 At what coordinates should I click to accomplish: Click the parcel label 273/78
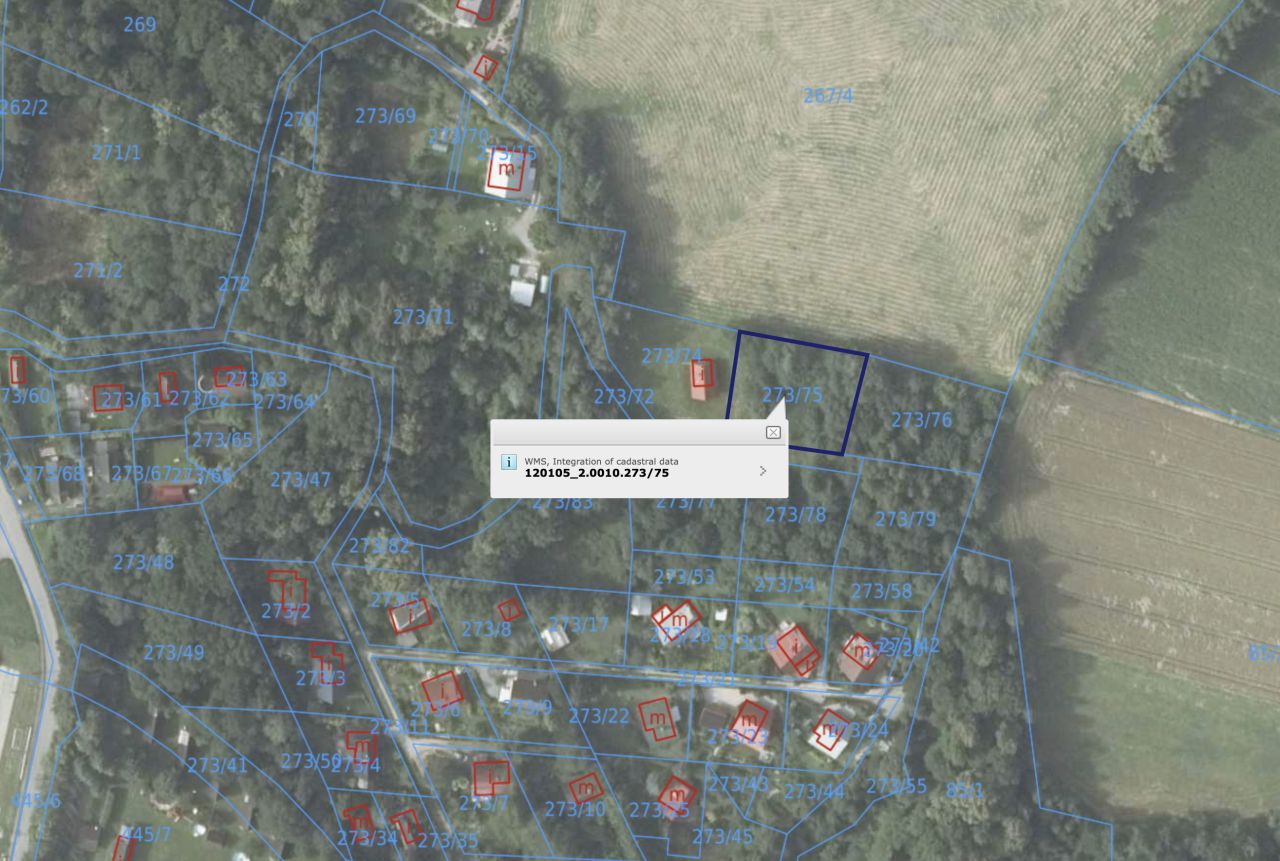point(795,515)
